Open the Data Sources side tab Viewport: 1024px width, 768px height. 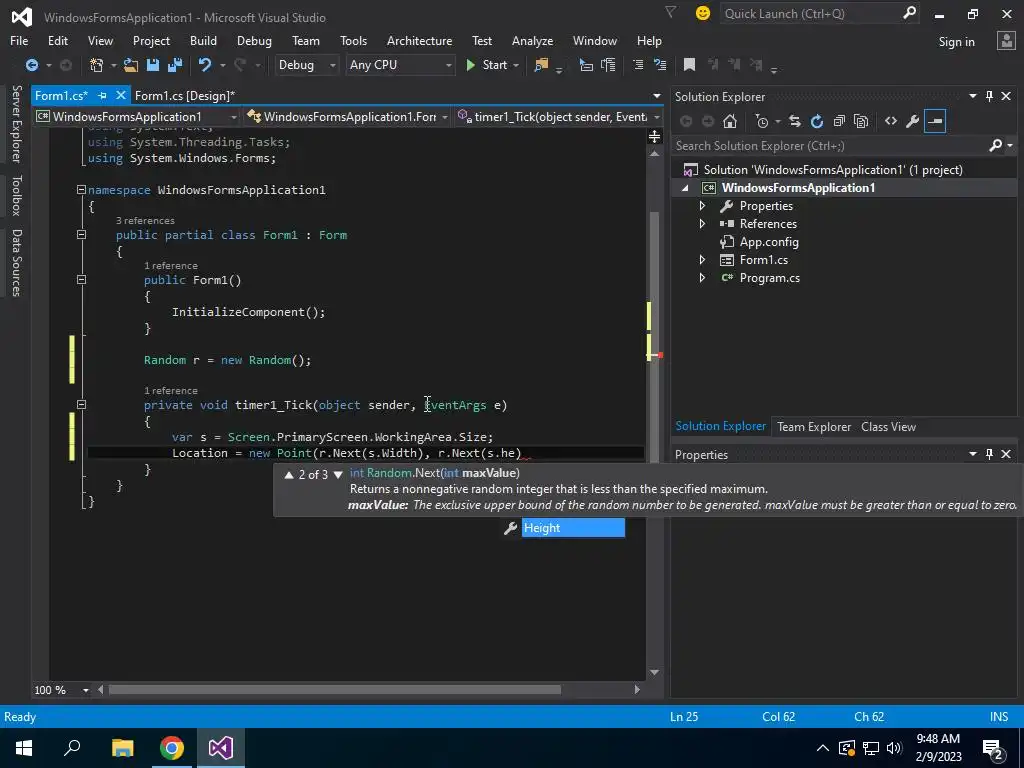point(16,263)
